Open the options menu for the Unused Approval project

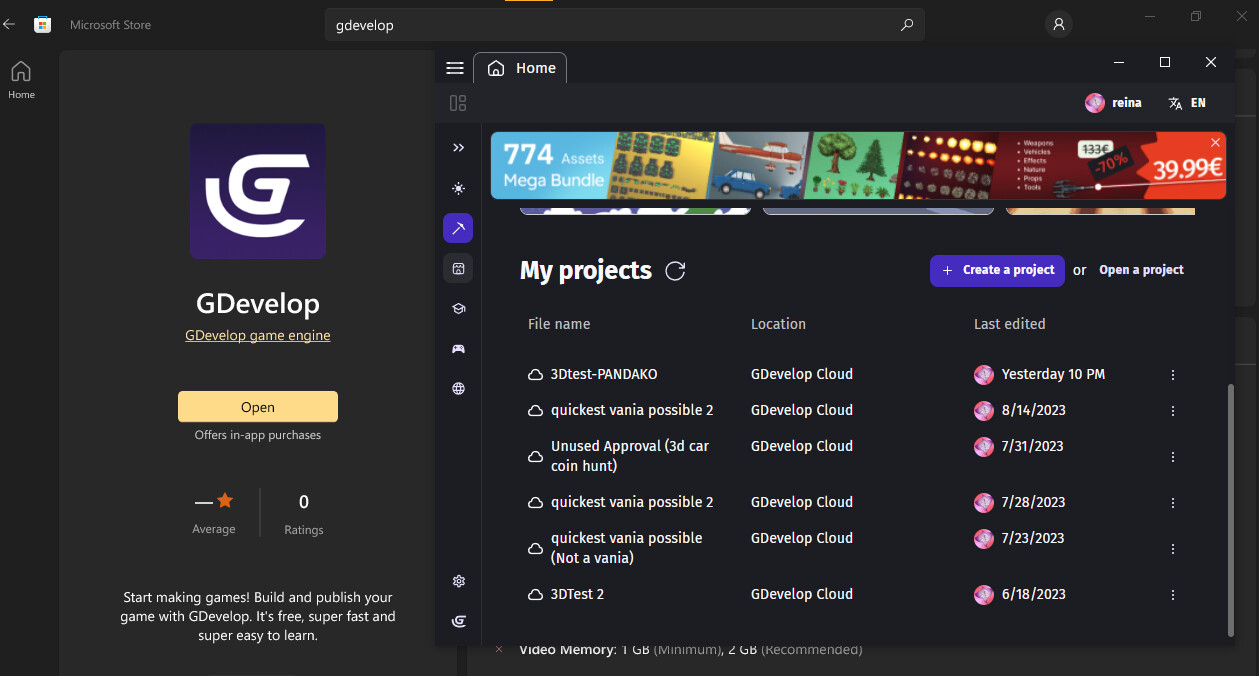(1173, 457)
